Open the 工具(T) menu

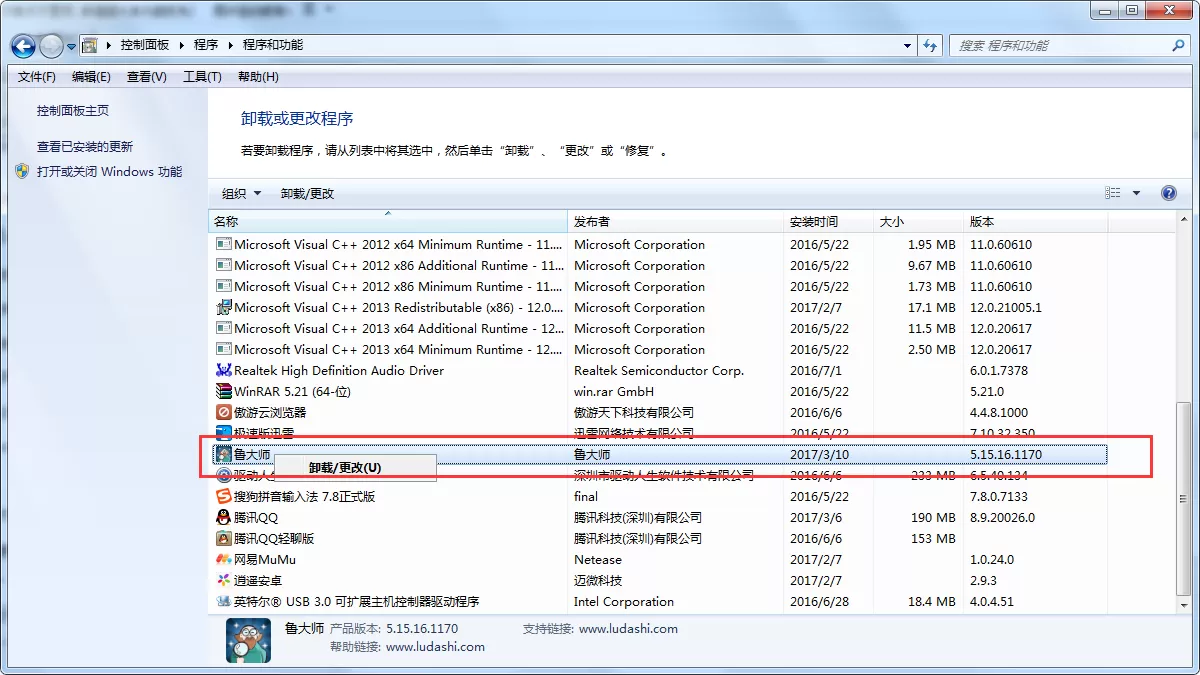pyautogui.click(x=202, y=77)
